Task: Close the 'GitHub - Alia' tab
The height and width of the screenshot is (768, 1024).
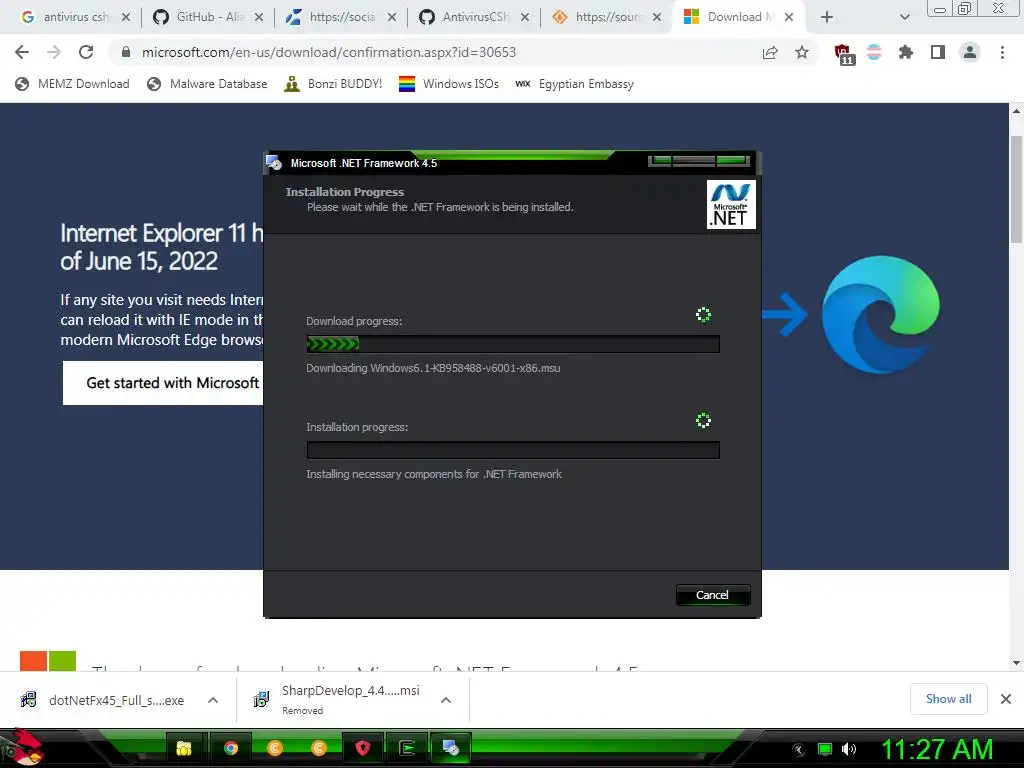Action: pos(259,17)
